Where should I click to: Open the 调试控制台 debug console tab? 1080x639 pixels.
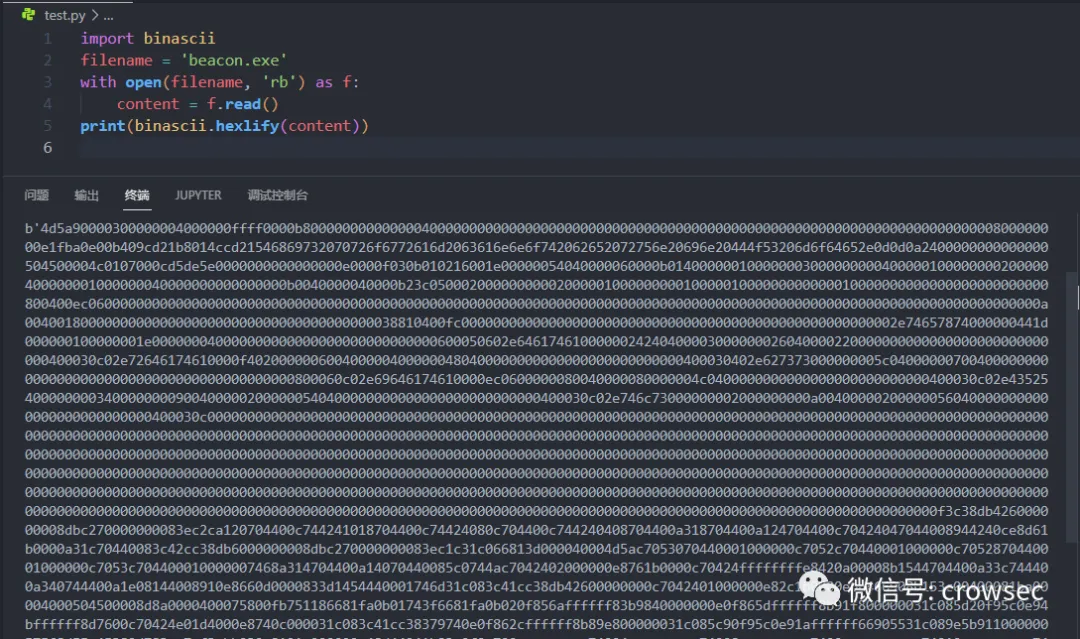278,196
